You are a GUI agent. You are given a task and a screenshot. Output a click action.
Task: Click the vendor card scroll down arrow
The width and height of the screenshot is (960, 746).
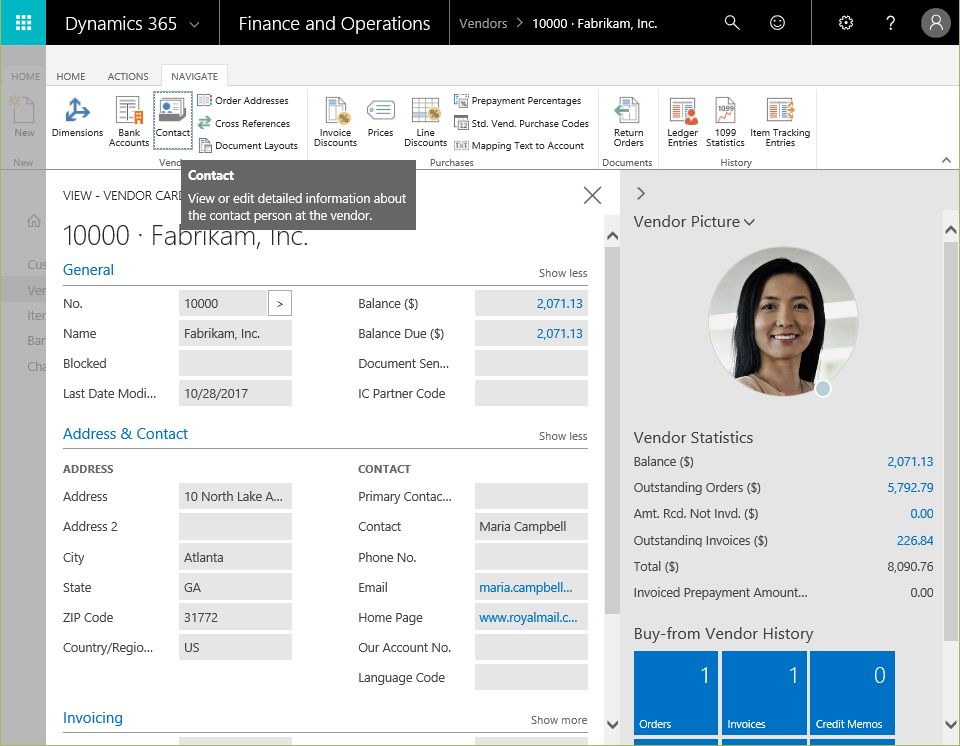tap(612, 725)
